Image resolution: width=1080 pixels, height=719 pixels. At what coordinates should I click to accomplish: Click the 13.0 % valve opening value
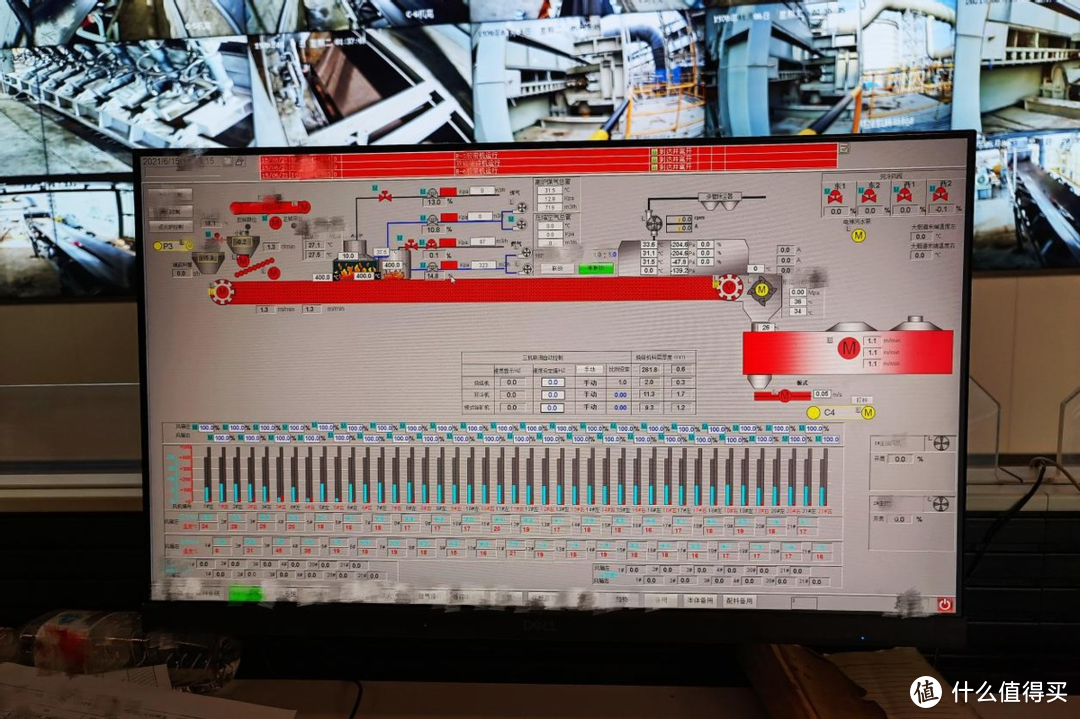[434, 202]
